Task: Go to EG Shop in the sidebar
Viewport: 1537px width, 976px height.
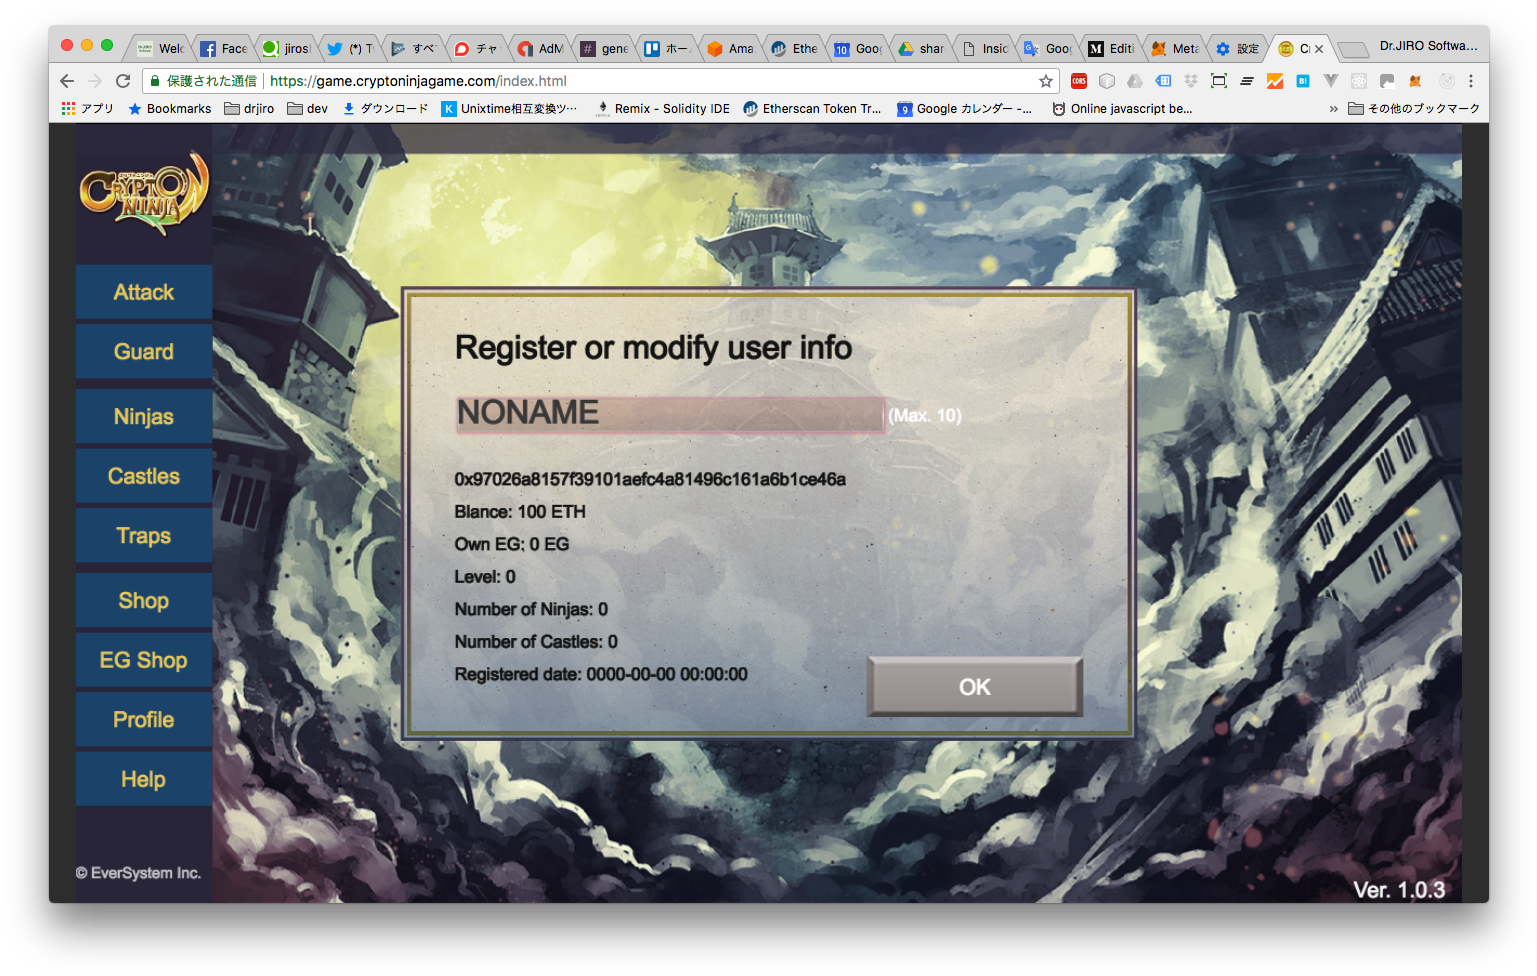Action: click(x=144, y=660)
